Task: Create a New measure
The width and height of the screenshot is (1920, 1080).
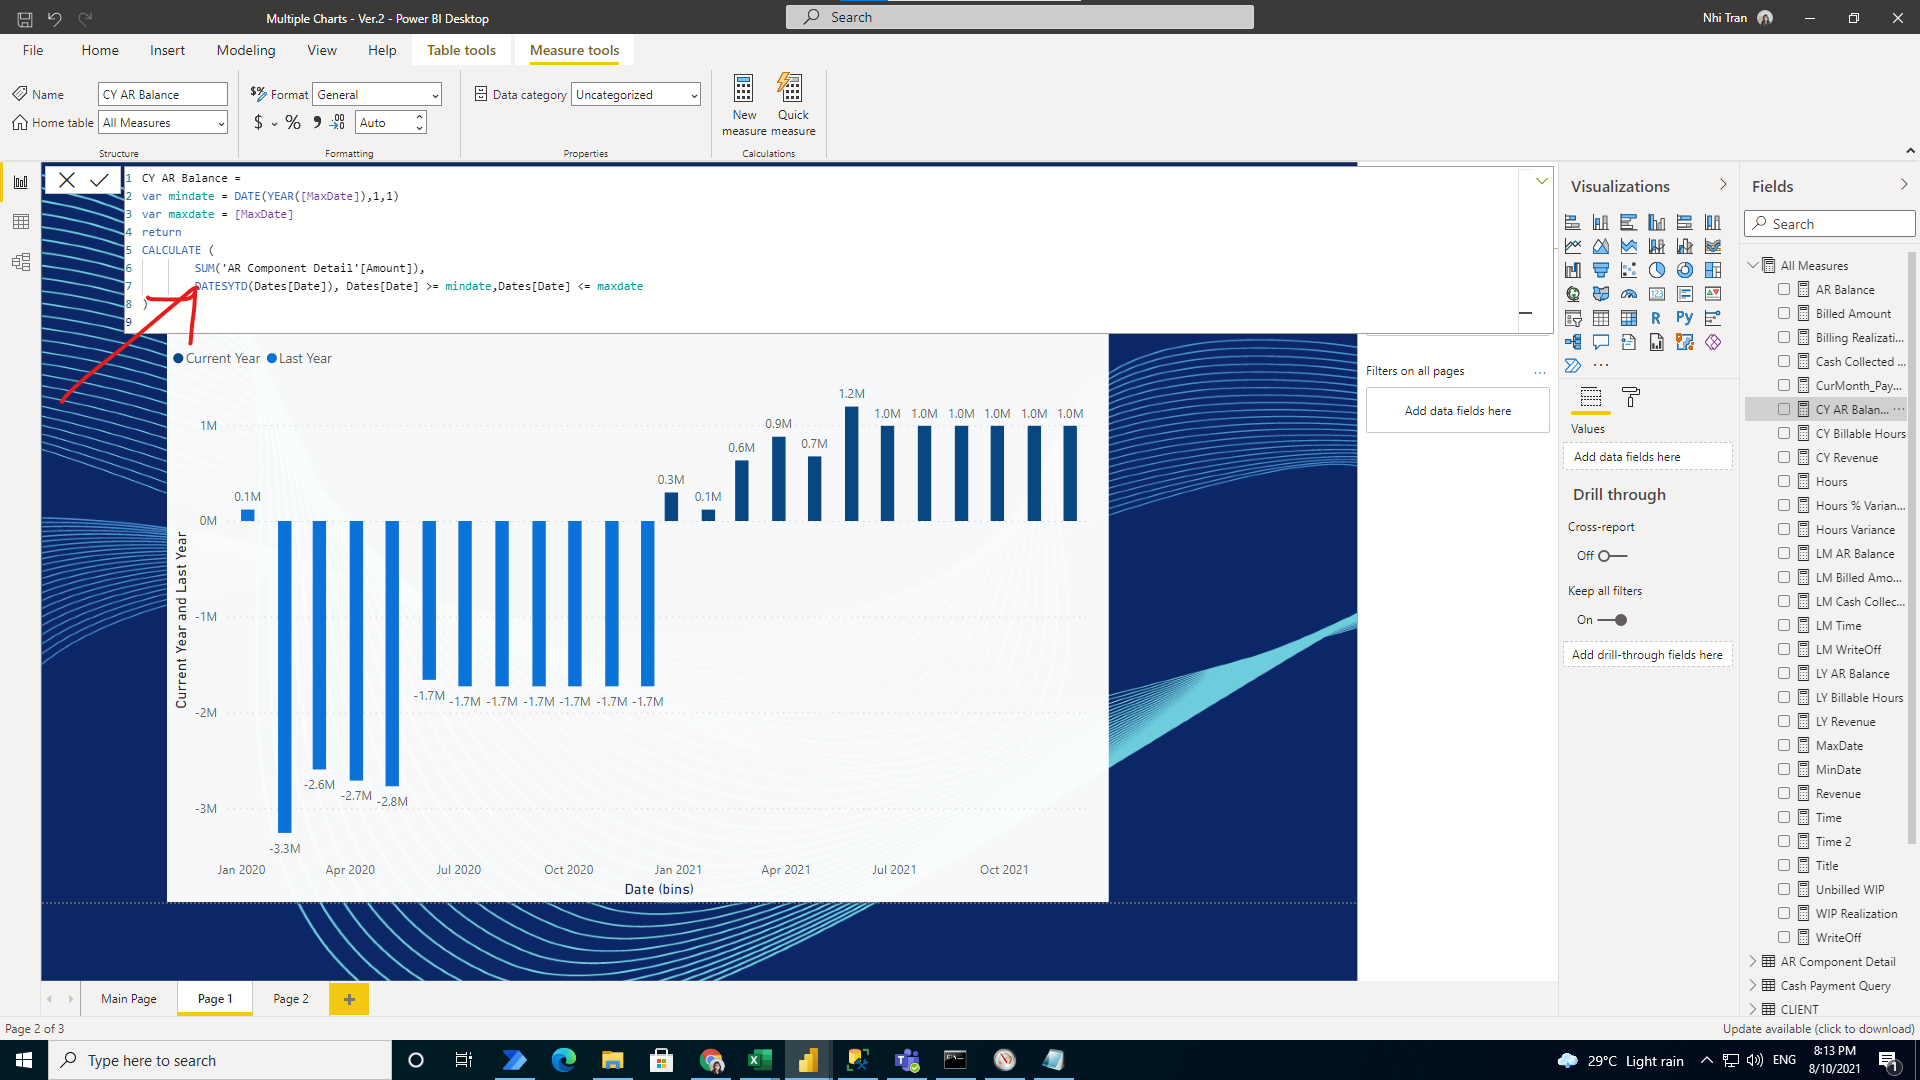Action: click(x=744, y=105)
